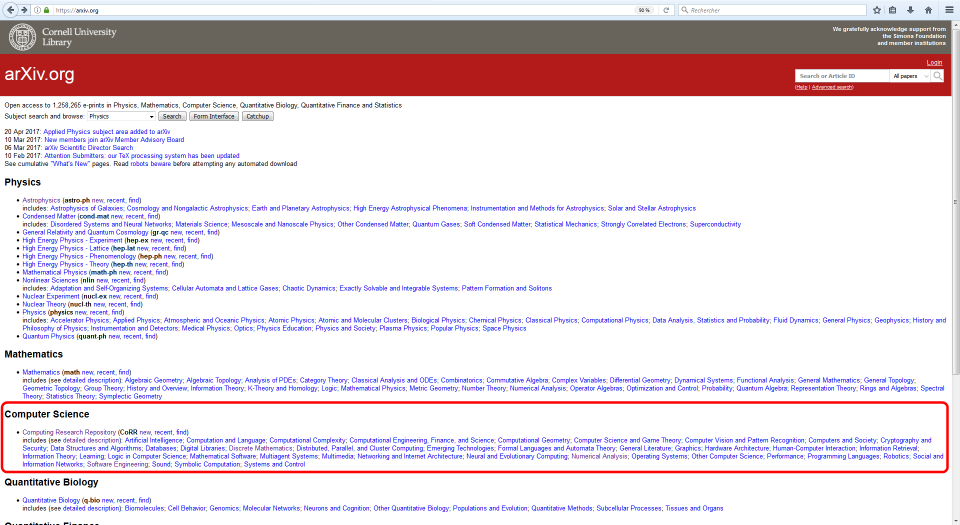Open the Quantum Physics link

tap(48, 336)
